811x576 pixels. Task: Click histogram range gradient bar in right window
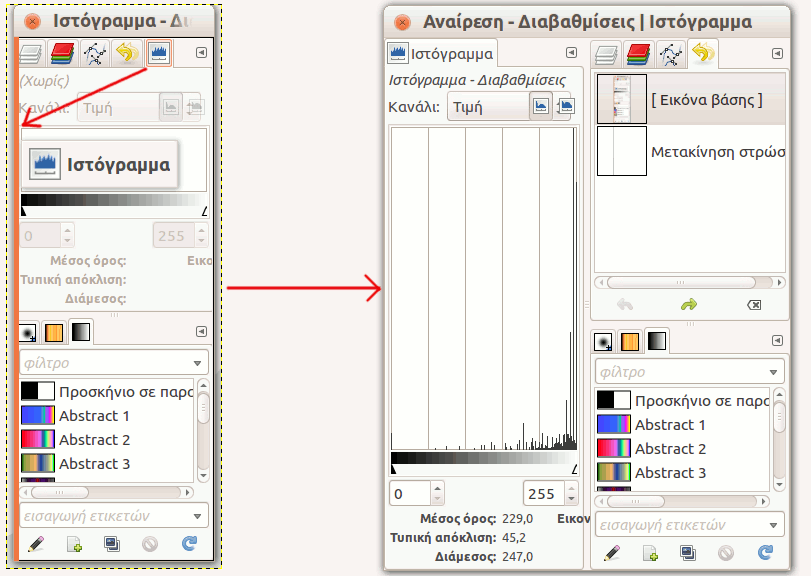(483, 459)
